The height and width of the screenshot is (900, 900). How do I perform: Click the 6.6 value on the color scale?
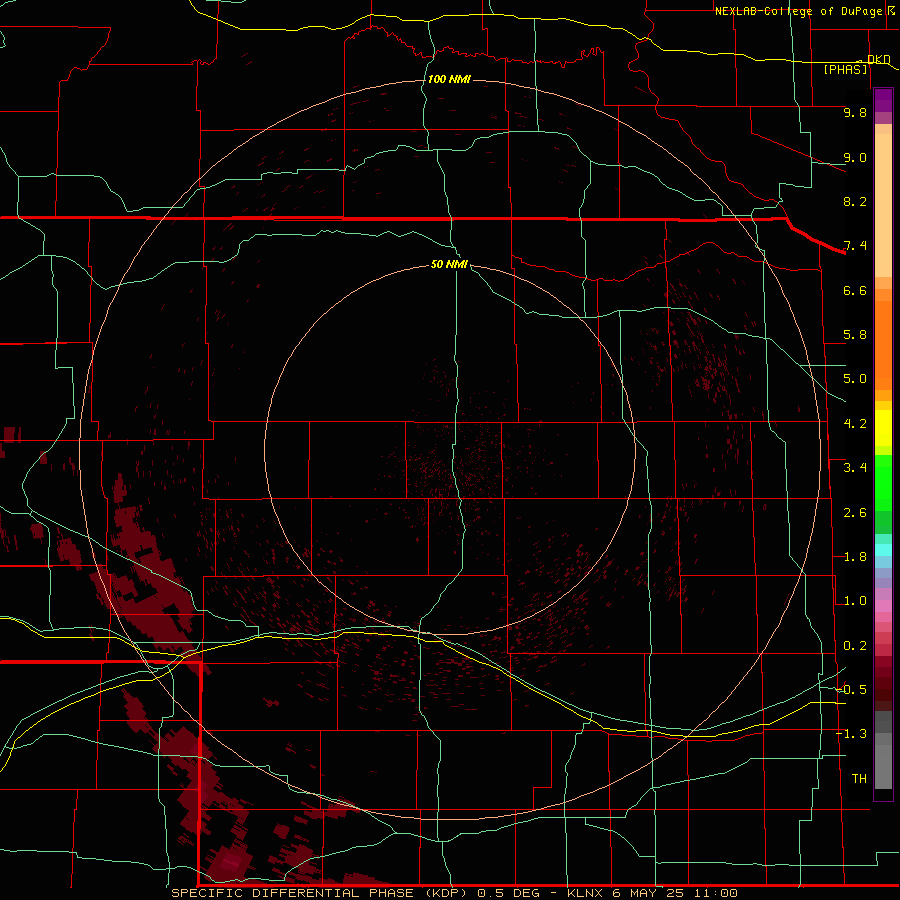click(855, 290)
